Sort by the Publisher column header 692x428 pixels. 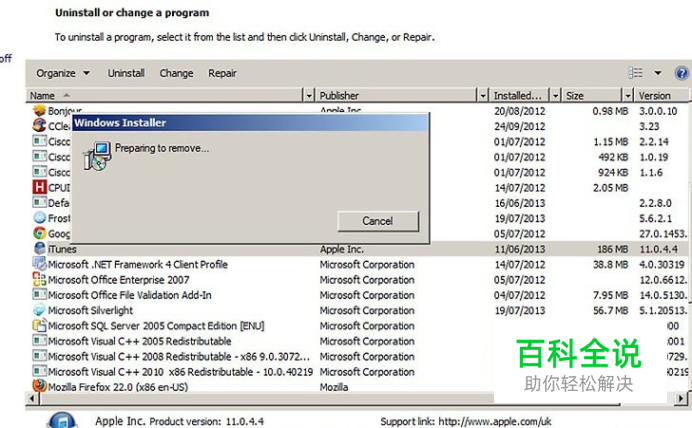(x=396, y=96)
